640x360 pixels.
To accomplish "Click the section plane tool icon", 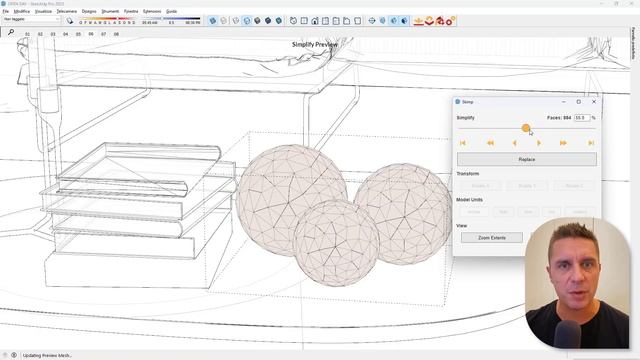I will click(372, 20).
